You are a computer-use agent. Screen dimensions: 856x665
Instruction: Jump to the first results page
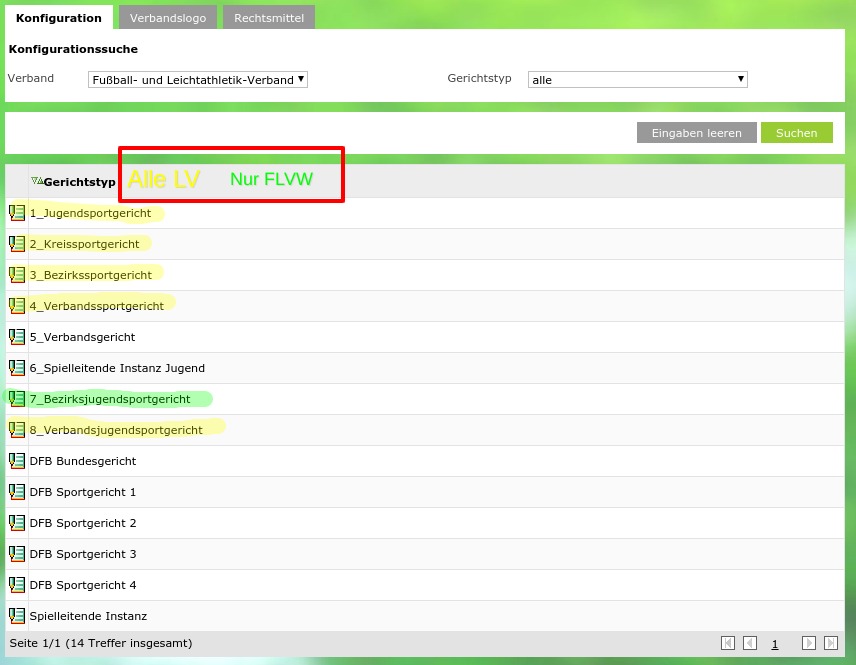click(x=728, y=643)
